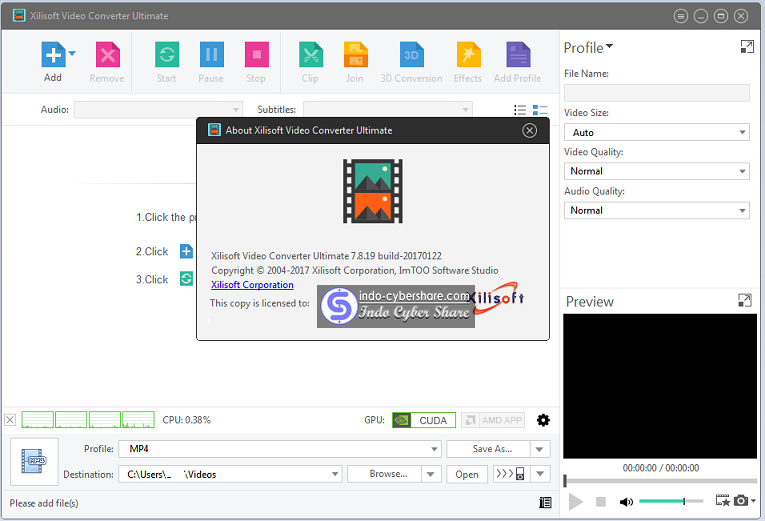Click the Browse... button
The image size is (765, 521).
tap(384, 474)
